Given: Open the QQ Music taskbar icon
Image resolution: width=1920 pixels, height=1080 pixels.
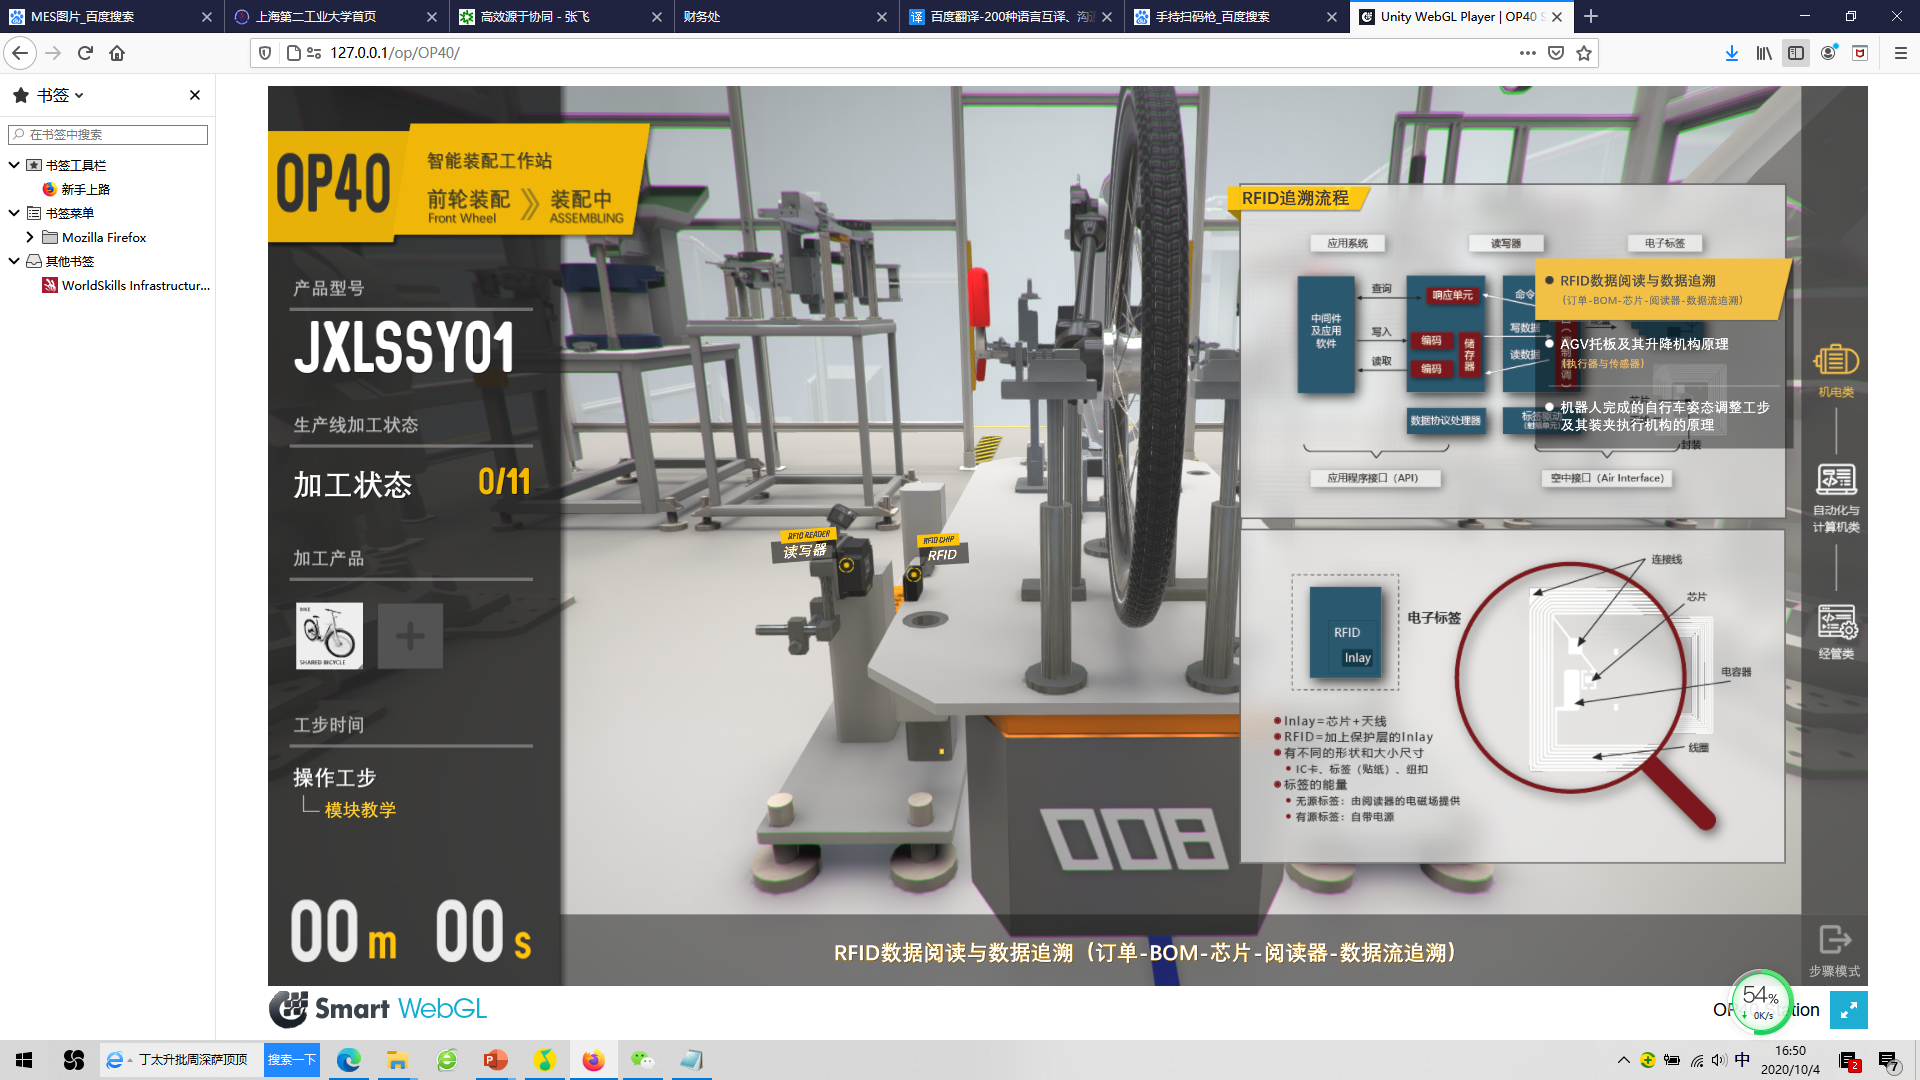Looking at the screenshot, I should [545, 1060].
